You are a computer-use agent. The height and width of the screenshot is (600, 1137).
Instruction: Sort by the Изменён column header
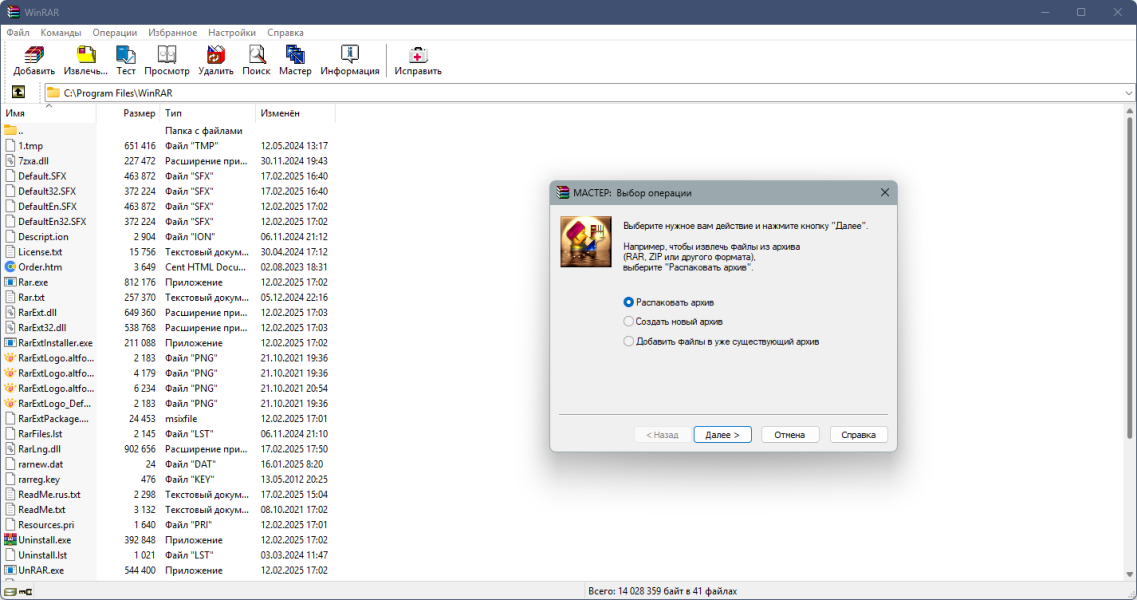(x=296, y=113)
